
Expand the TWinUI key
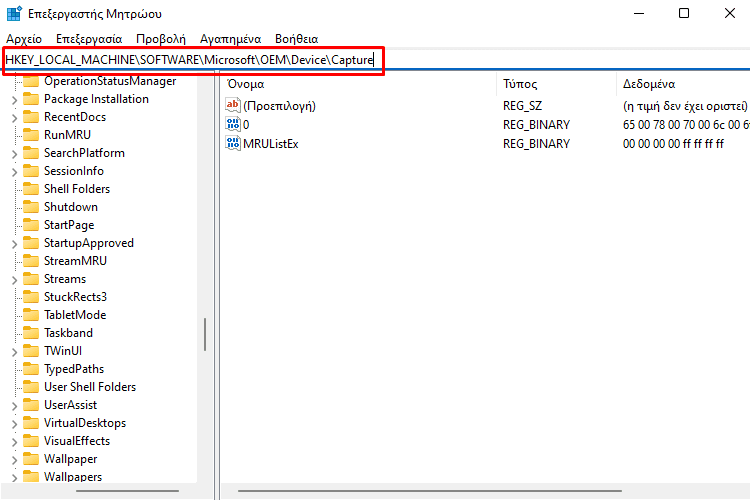click(14, 352)
